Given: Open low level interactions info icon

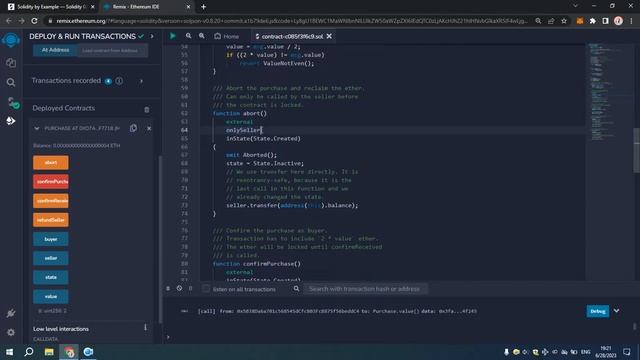Looking at the screenshot, I should [145, 327].
